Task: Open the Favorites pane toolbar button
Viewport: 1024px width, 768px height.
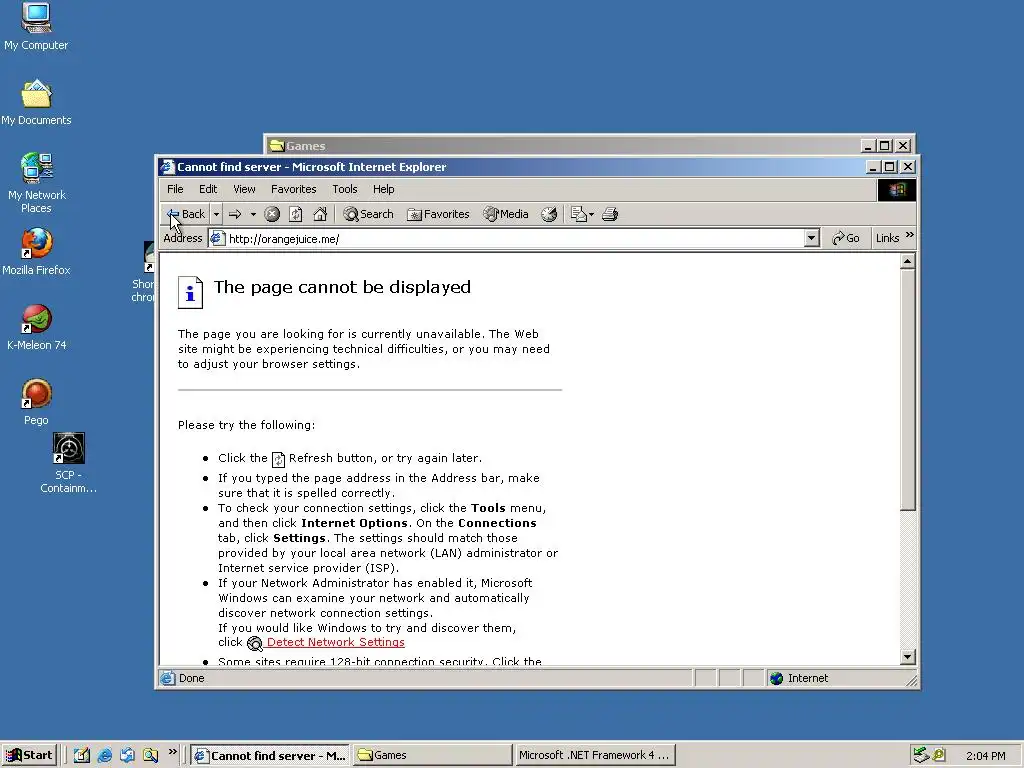Action: pos(438,214)
